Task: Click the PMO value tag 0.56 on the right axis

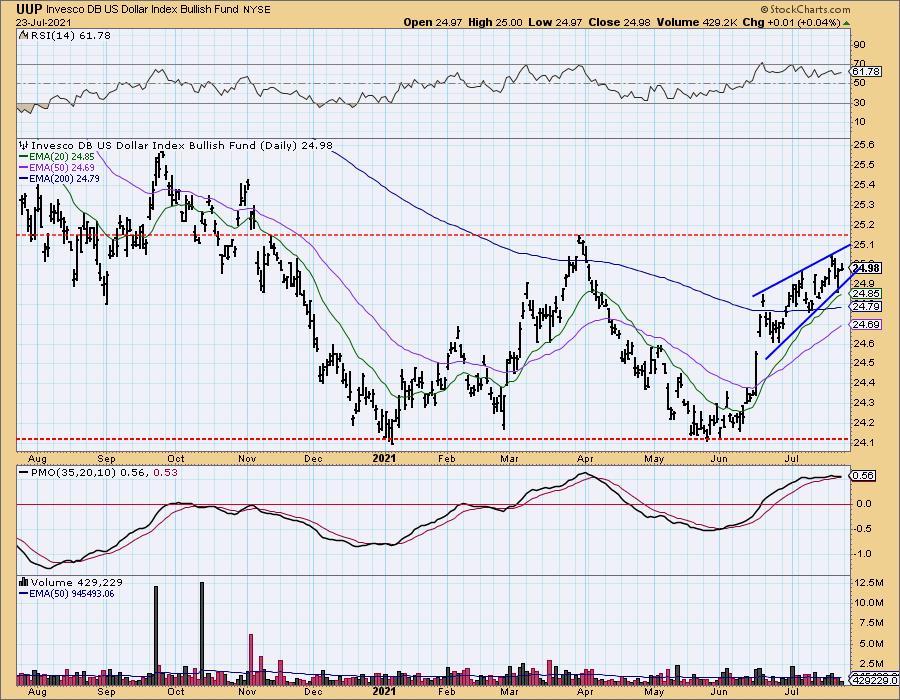Action: (x=862, y=476)
